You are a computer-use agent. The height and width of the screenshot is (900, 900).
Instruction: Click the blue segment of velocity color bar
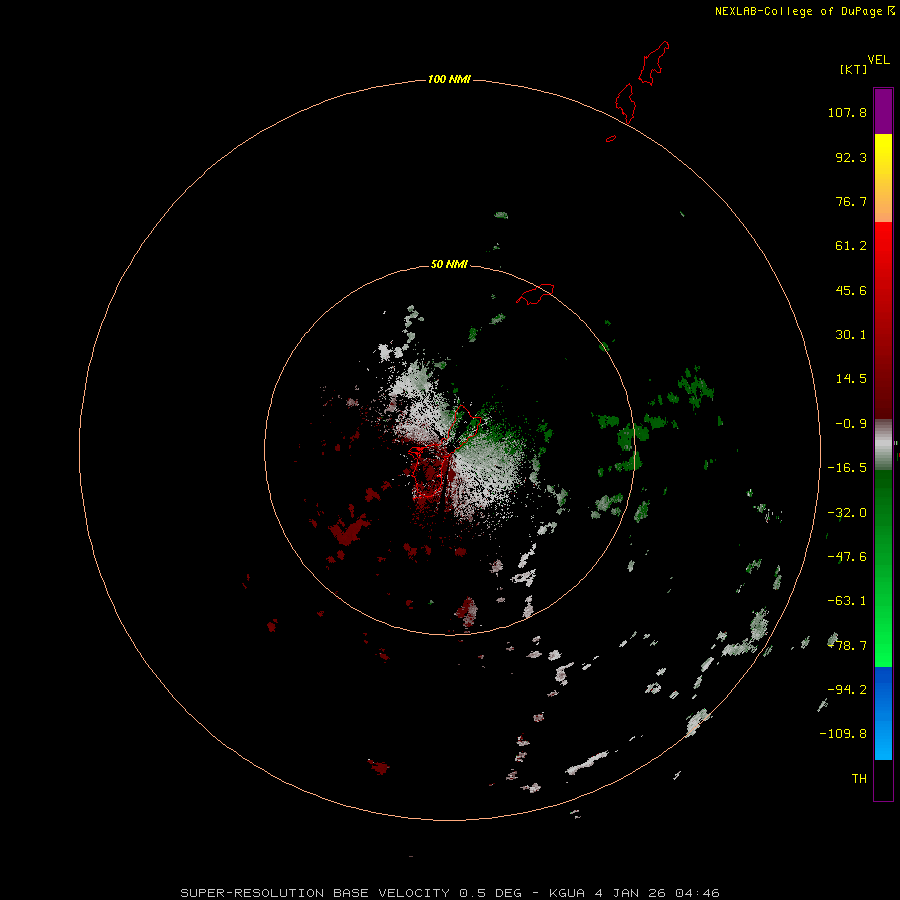click(883, 713)
